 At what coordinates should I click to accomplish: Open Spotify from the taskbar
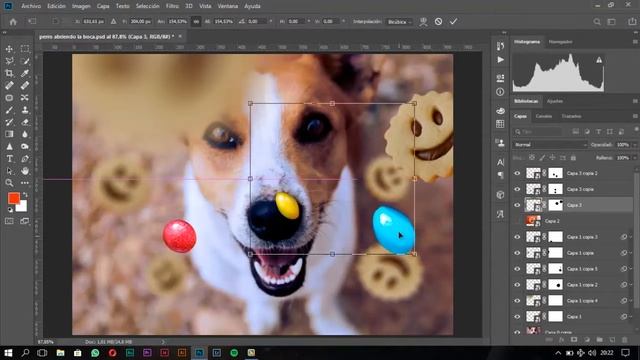click(234, 353)
